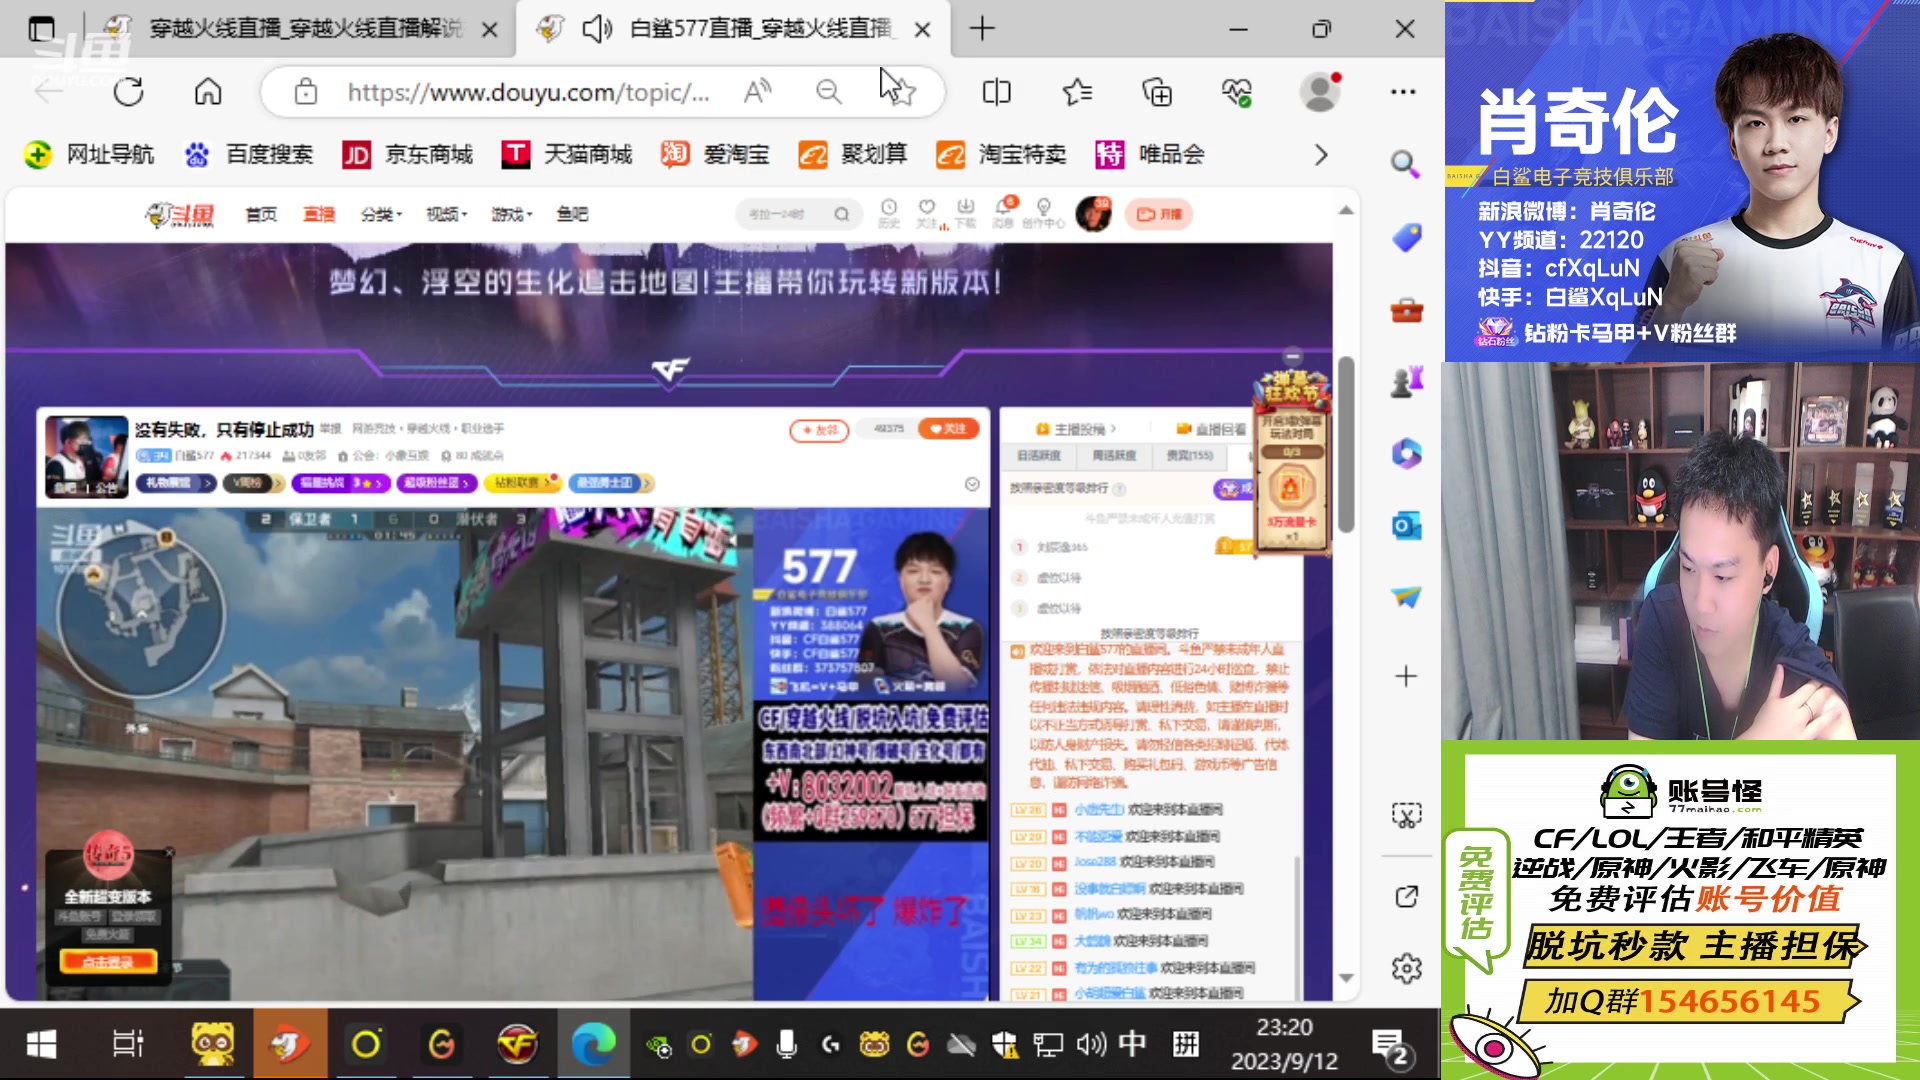
Task: Toggle split screen view in Edge
Action: click(997, 92)
